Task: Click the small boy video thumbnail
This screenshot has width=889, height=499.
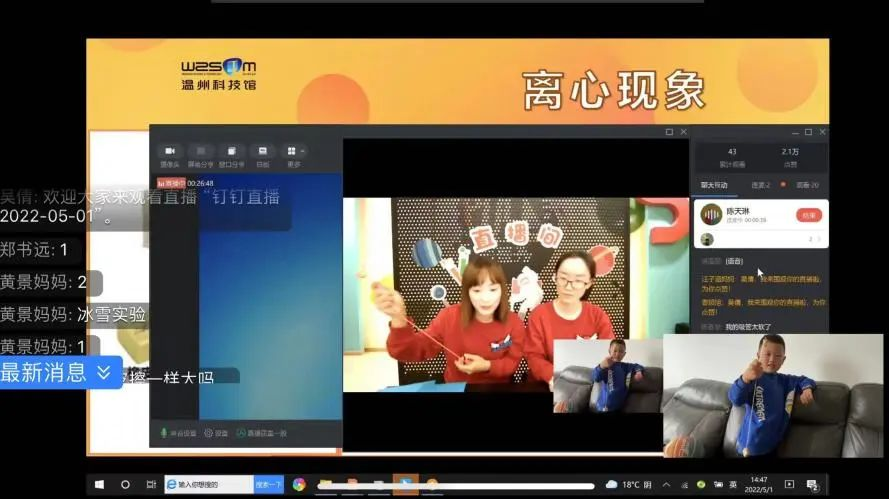Action: pos(608,376)
